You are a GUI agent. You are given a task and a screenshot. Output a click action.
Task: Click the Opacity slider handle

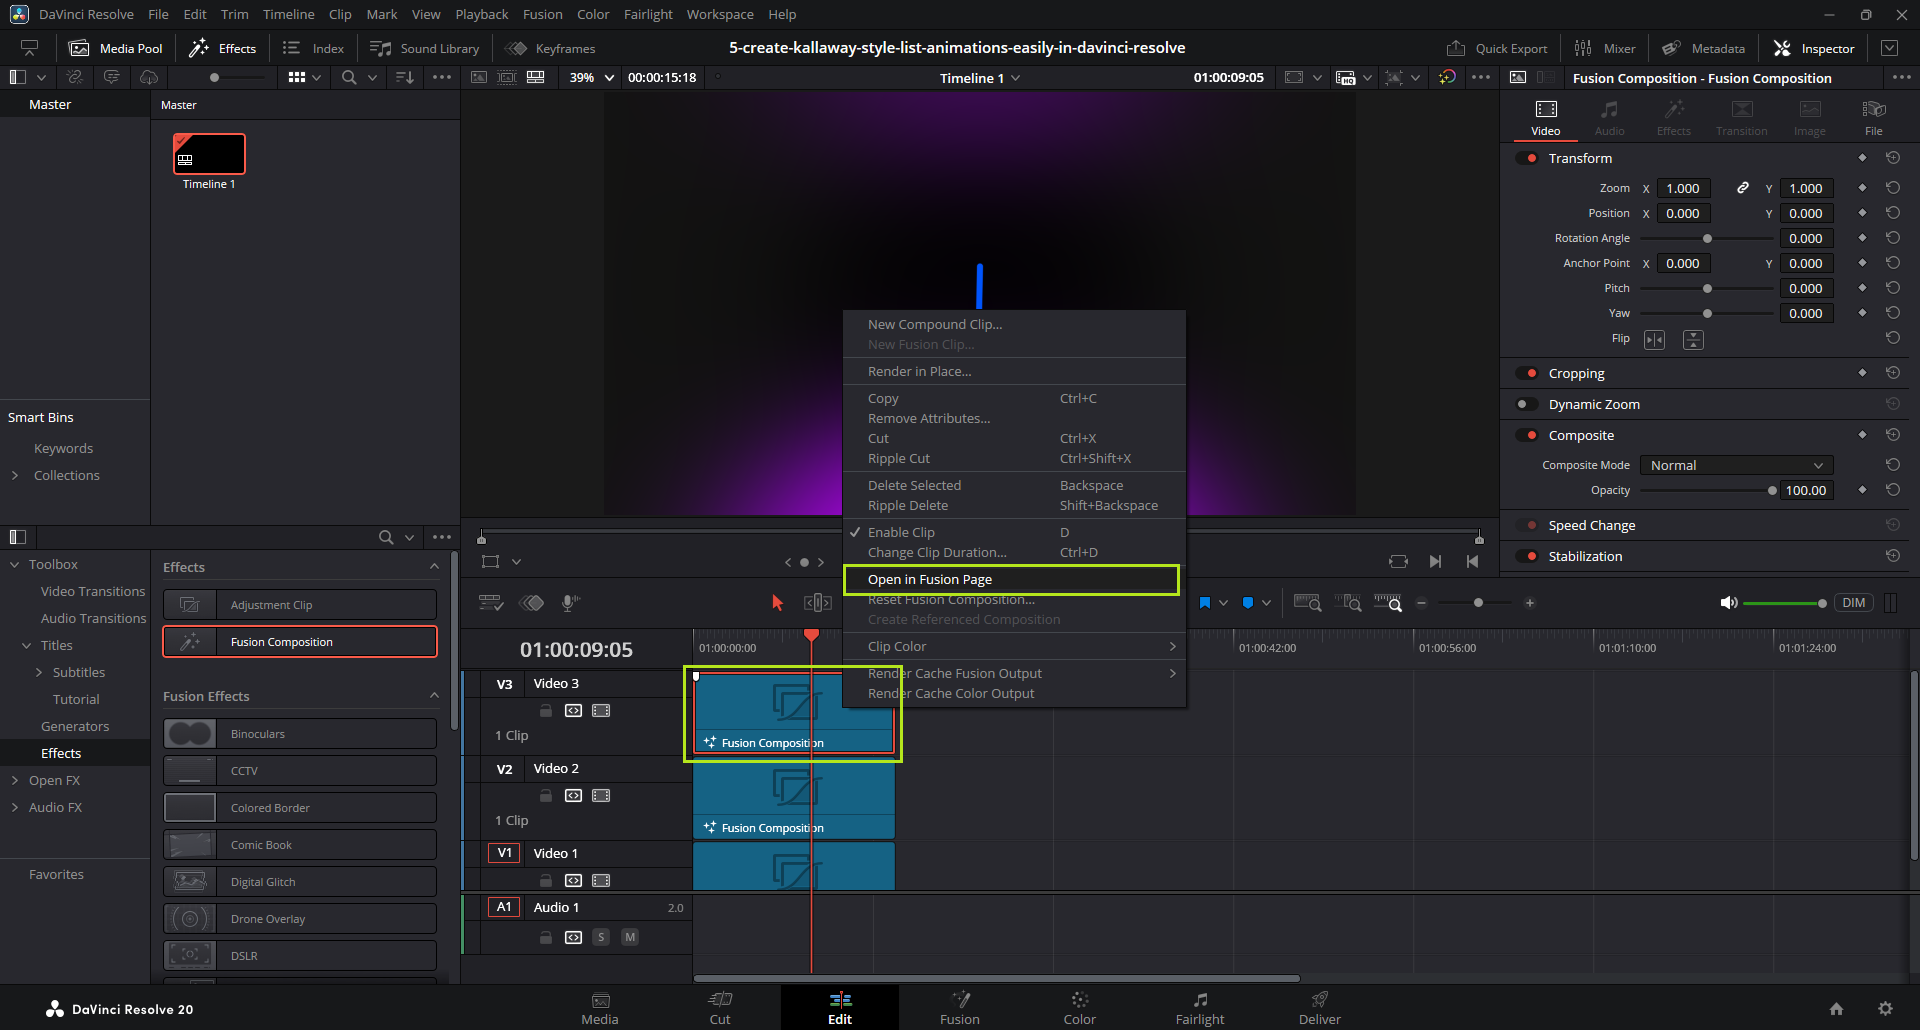[x=1772, y=490]
